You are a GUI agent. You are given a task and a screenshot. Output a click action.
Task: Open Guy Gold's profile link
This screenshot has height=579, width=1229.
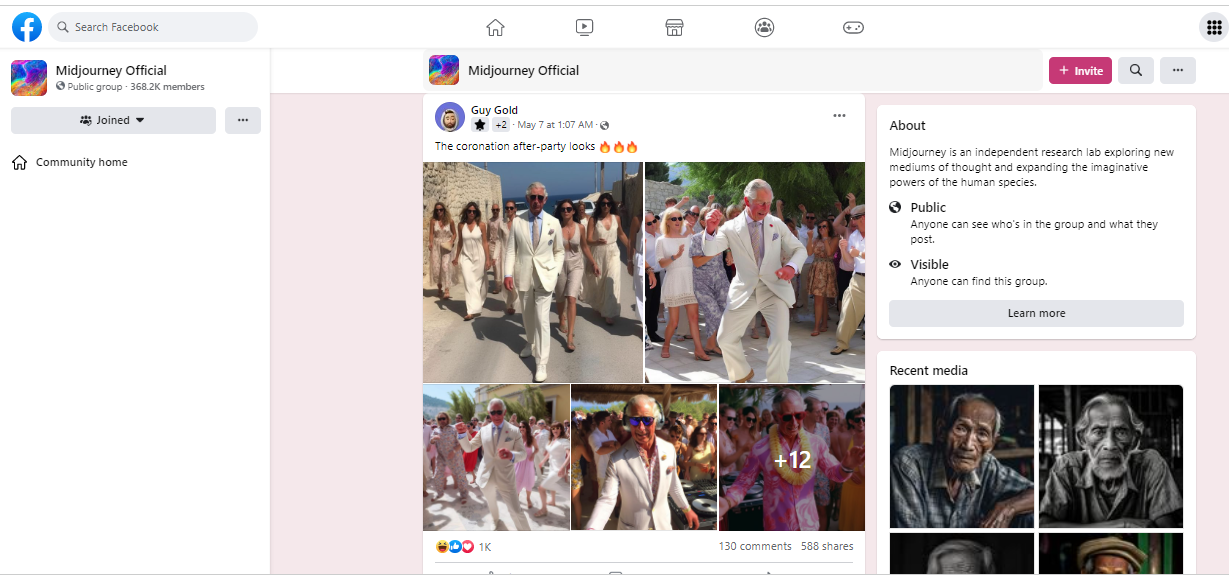tap(494, 110)
